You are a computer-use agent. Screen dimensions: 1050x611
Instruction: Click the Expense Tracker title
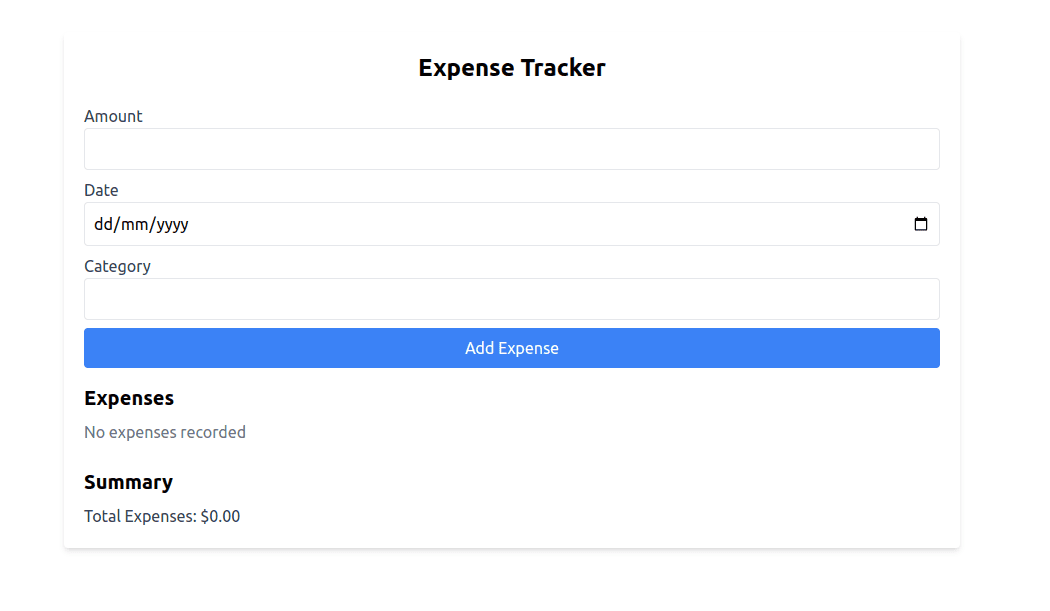click(512, 67)
